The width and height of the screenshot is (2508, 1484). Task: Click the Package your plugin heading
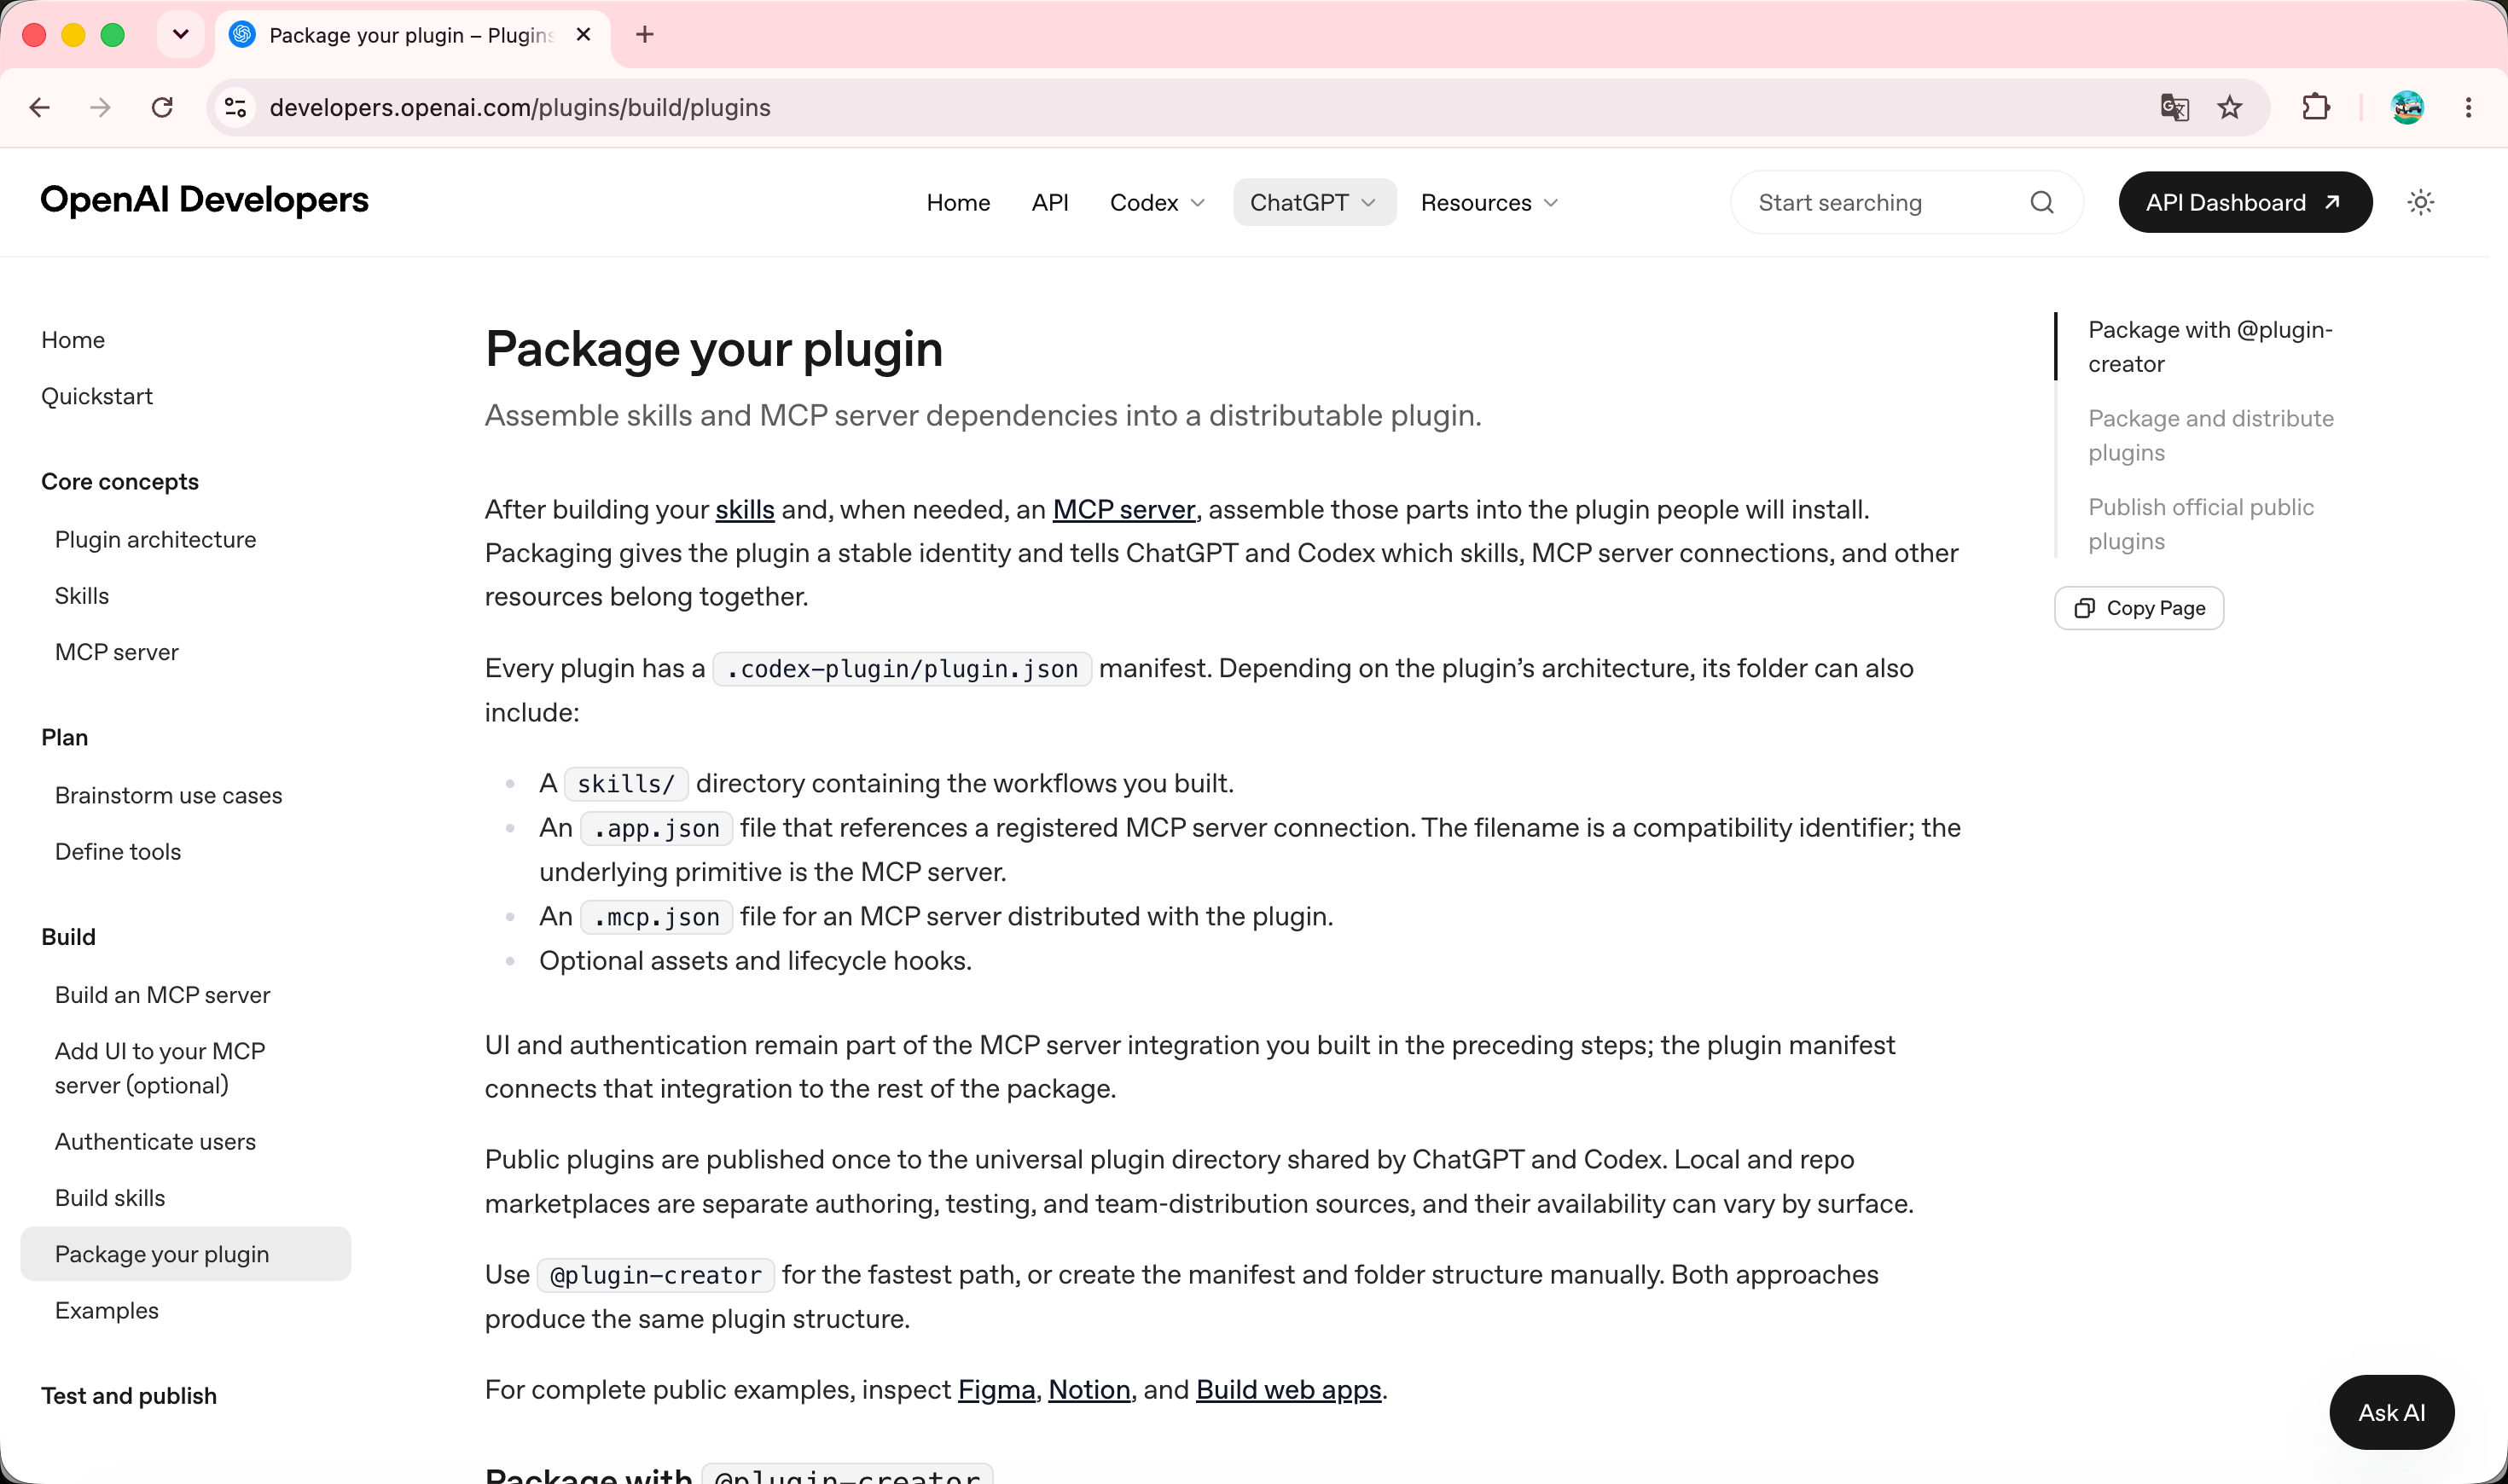coord(714,350)
